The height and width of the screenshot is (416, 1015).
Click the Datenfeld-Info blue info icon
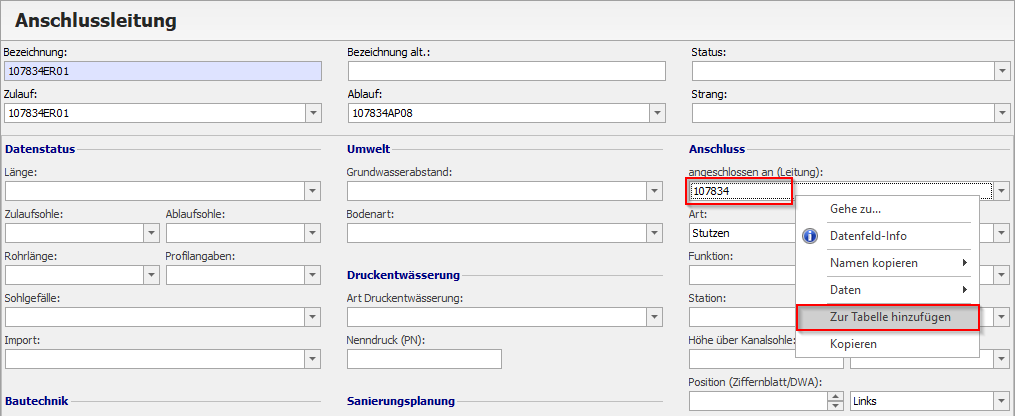811,236
